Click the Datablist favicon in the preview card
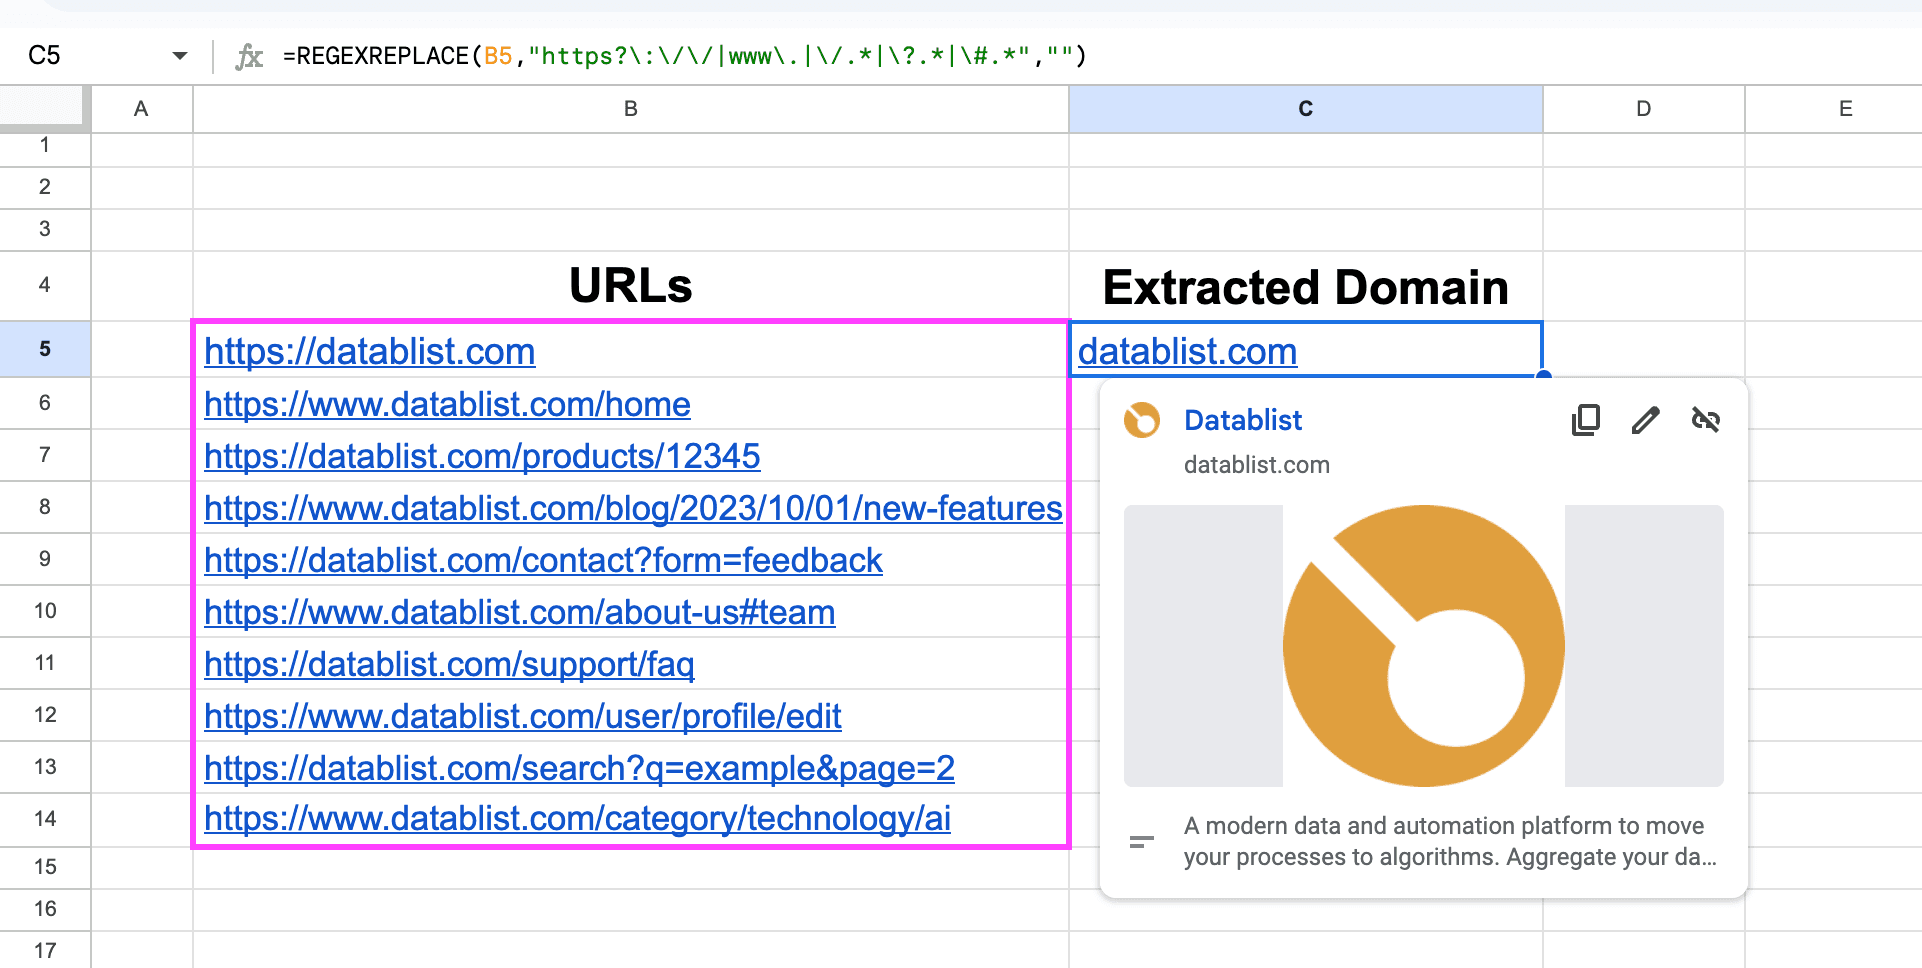Image resolution: width=1922 pixels, height=968 pixels. click(x=1143, y=420)
